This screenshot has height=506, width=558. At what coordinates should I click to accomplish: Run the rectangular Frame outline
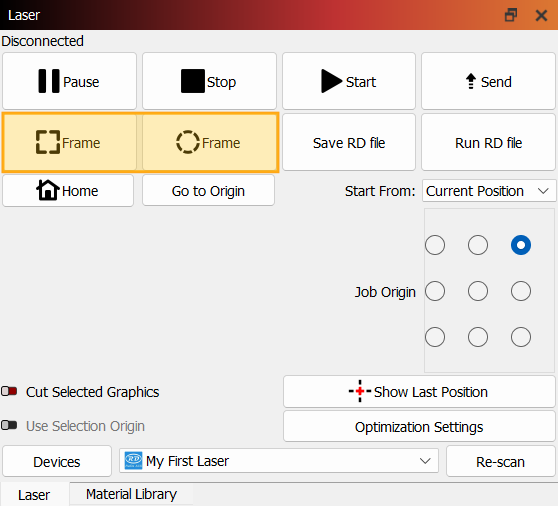tap(69, 143)
